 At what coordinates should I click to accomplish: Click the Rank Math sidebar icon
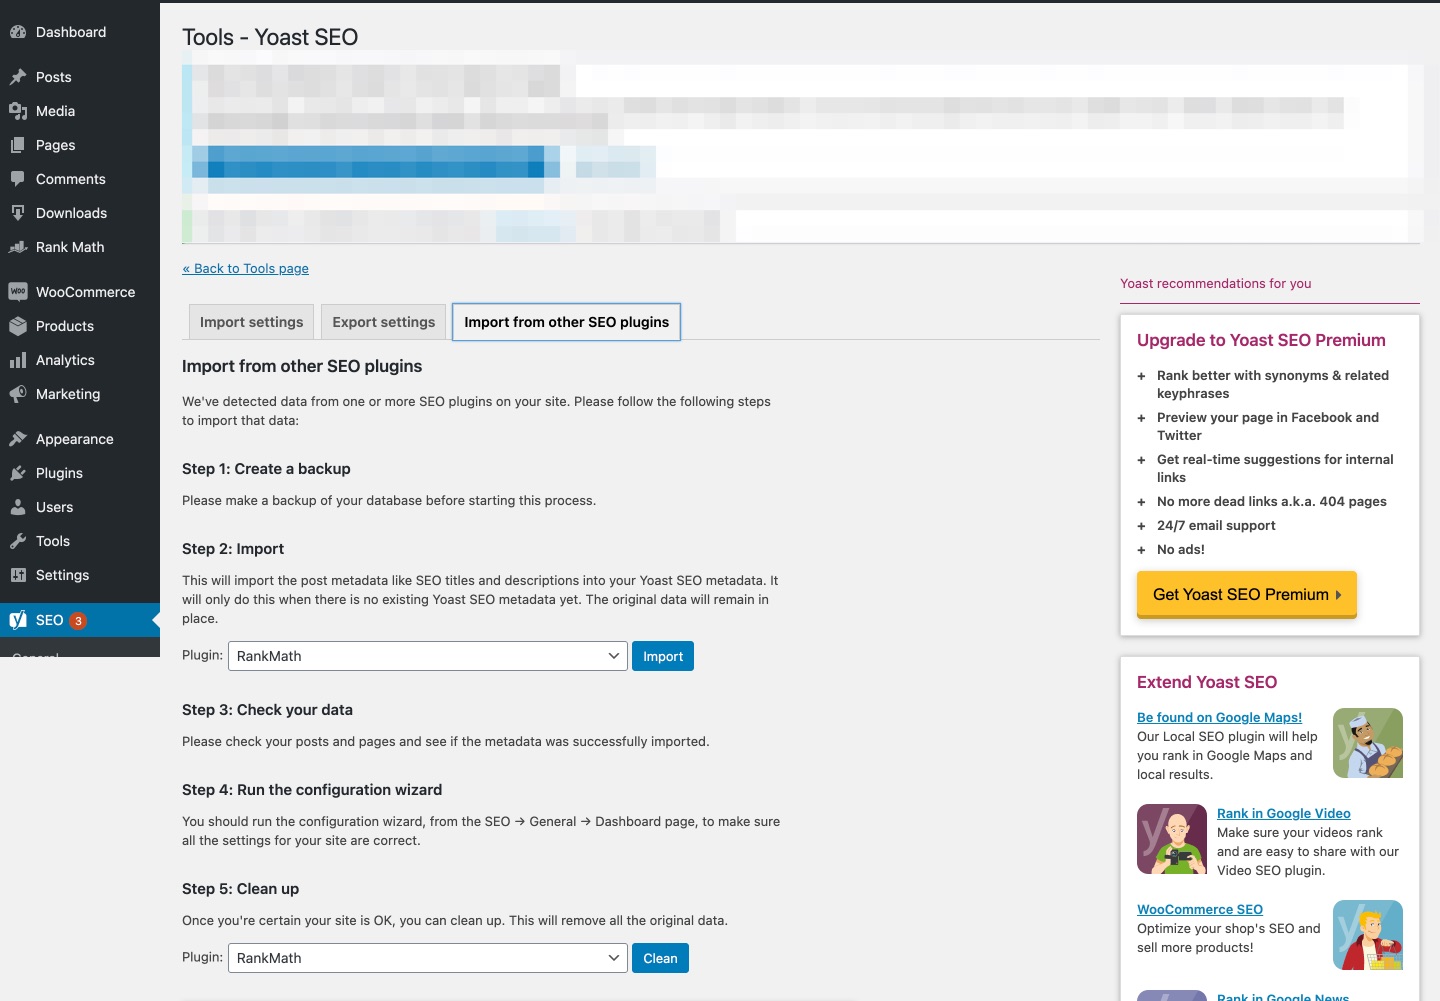tap(17, 247)
